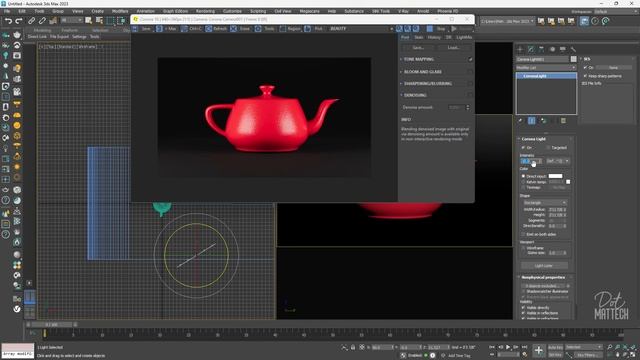
Task: Open the Display tab in command panel
Action: 562,49
